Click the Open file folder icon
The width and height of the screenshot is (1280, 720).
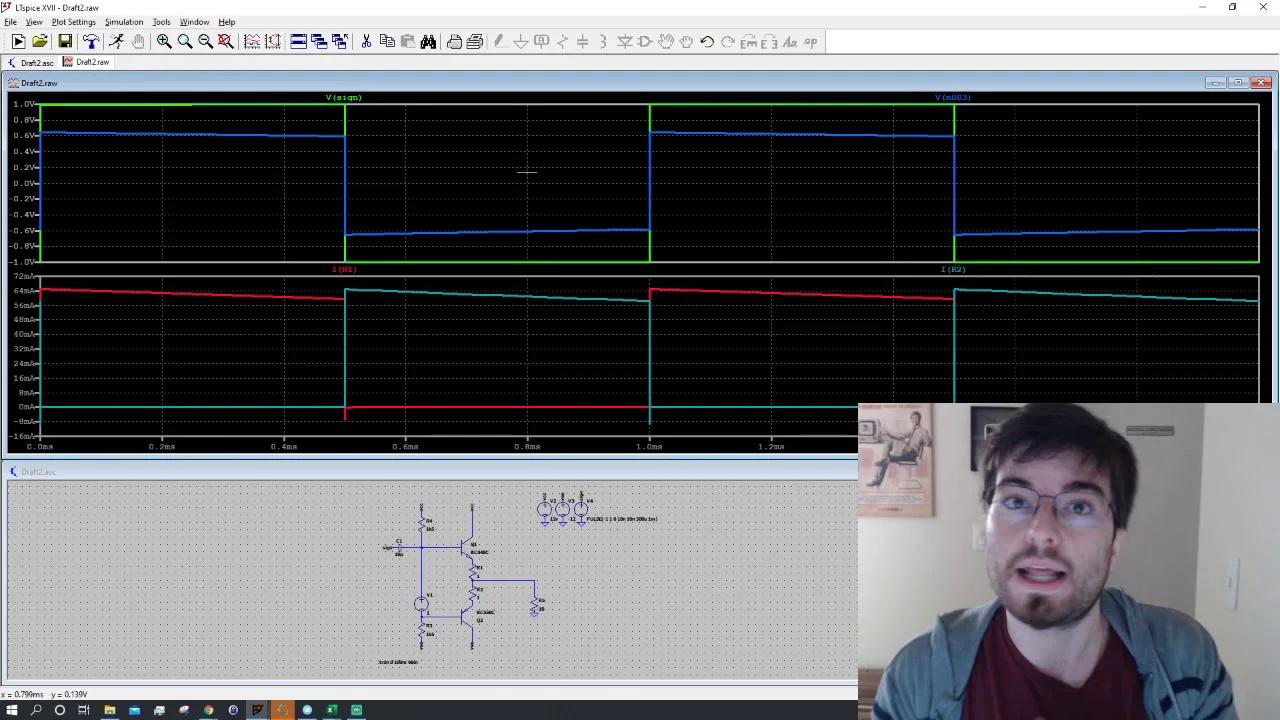tap(40, 41)
